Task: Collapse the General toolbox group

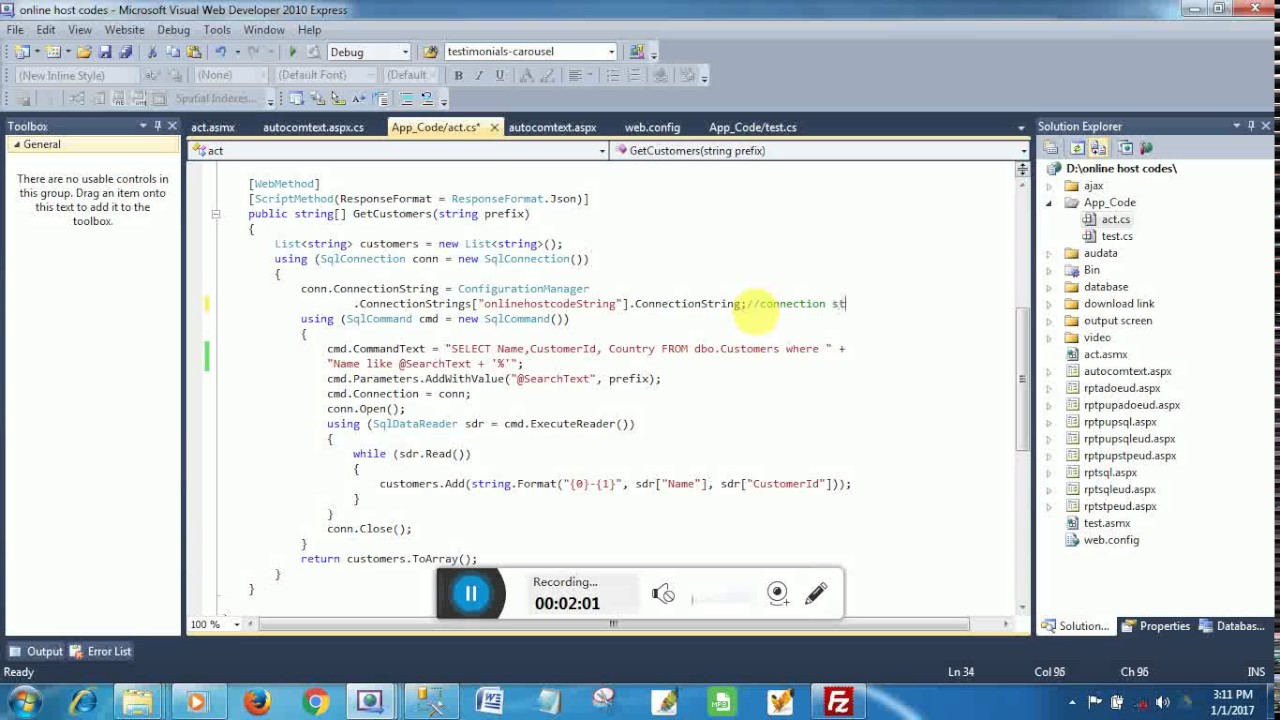Action: pos(16,144)
